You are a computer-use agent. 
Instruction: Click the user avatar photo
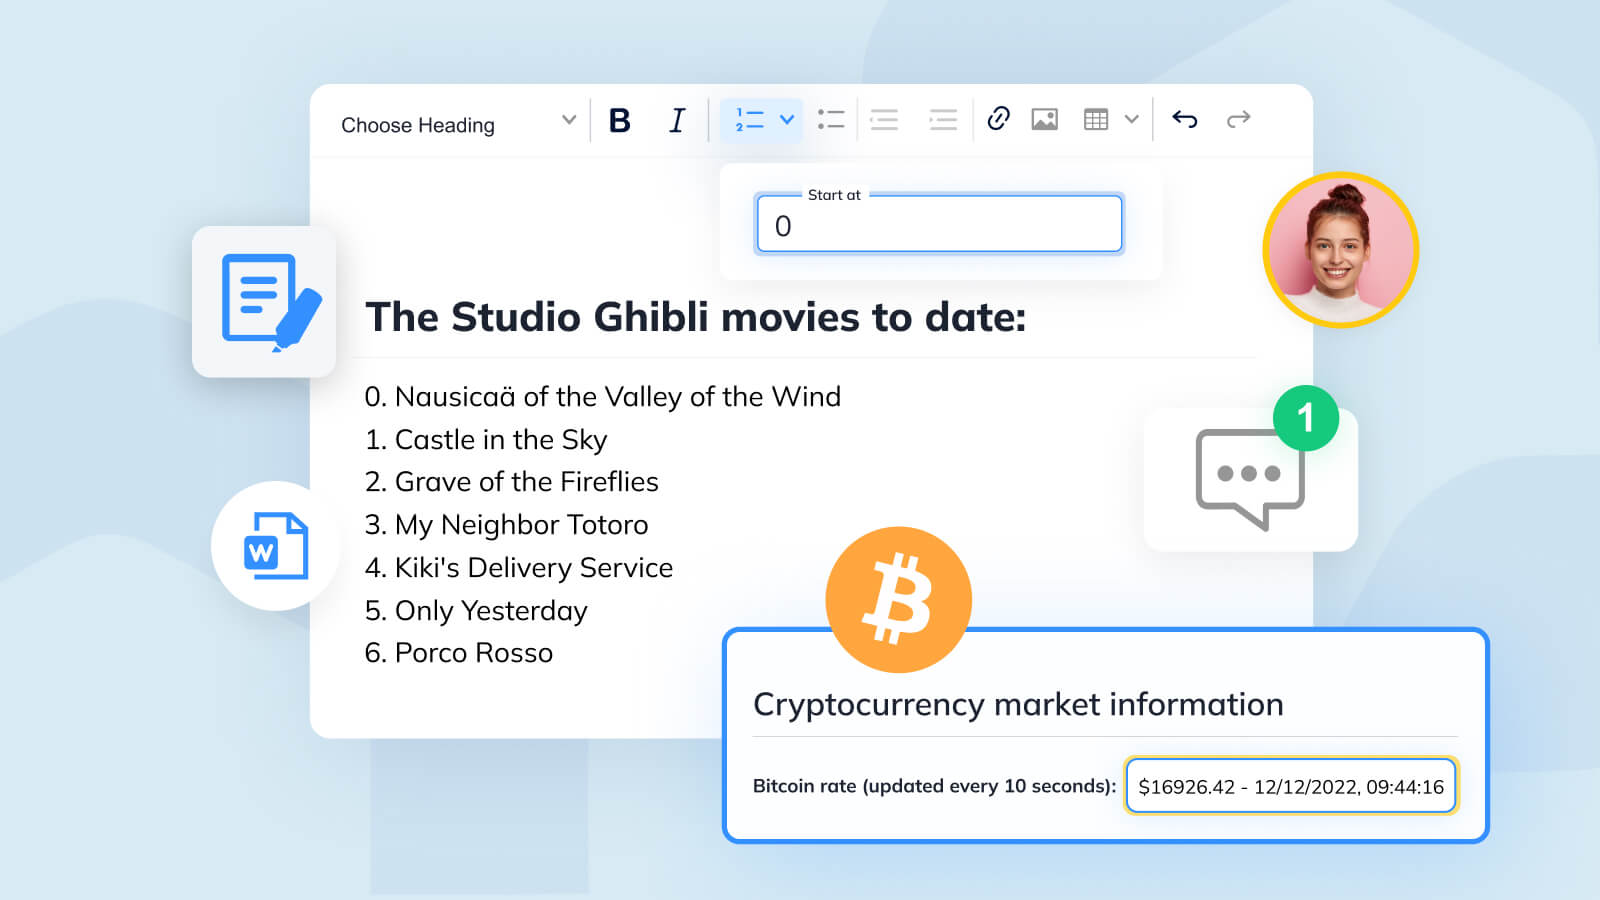pyautogui.click(x=1340, y=250)
